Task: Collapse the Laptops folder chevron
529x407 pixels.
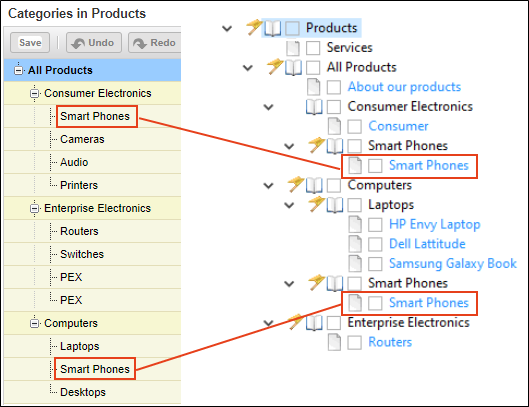Action: pos(289,205)
